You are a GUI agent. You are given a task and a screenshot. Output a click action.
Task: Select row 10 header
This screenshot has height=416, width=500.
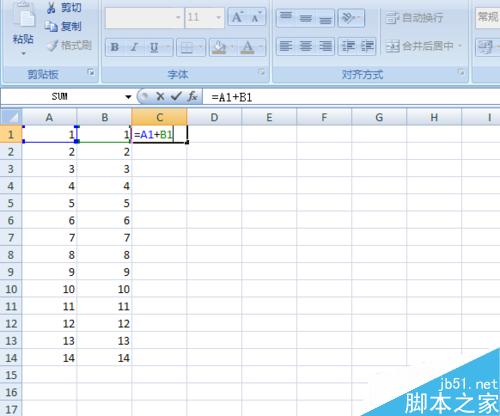coord(11,289)
